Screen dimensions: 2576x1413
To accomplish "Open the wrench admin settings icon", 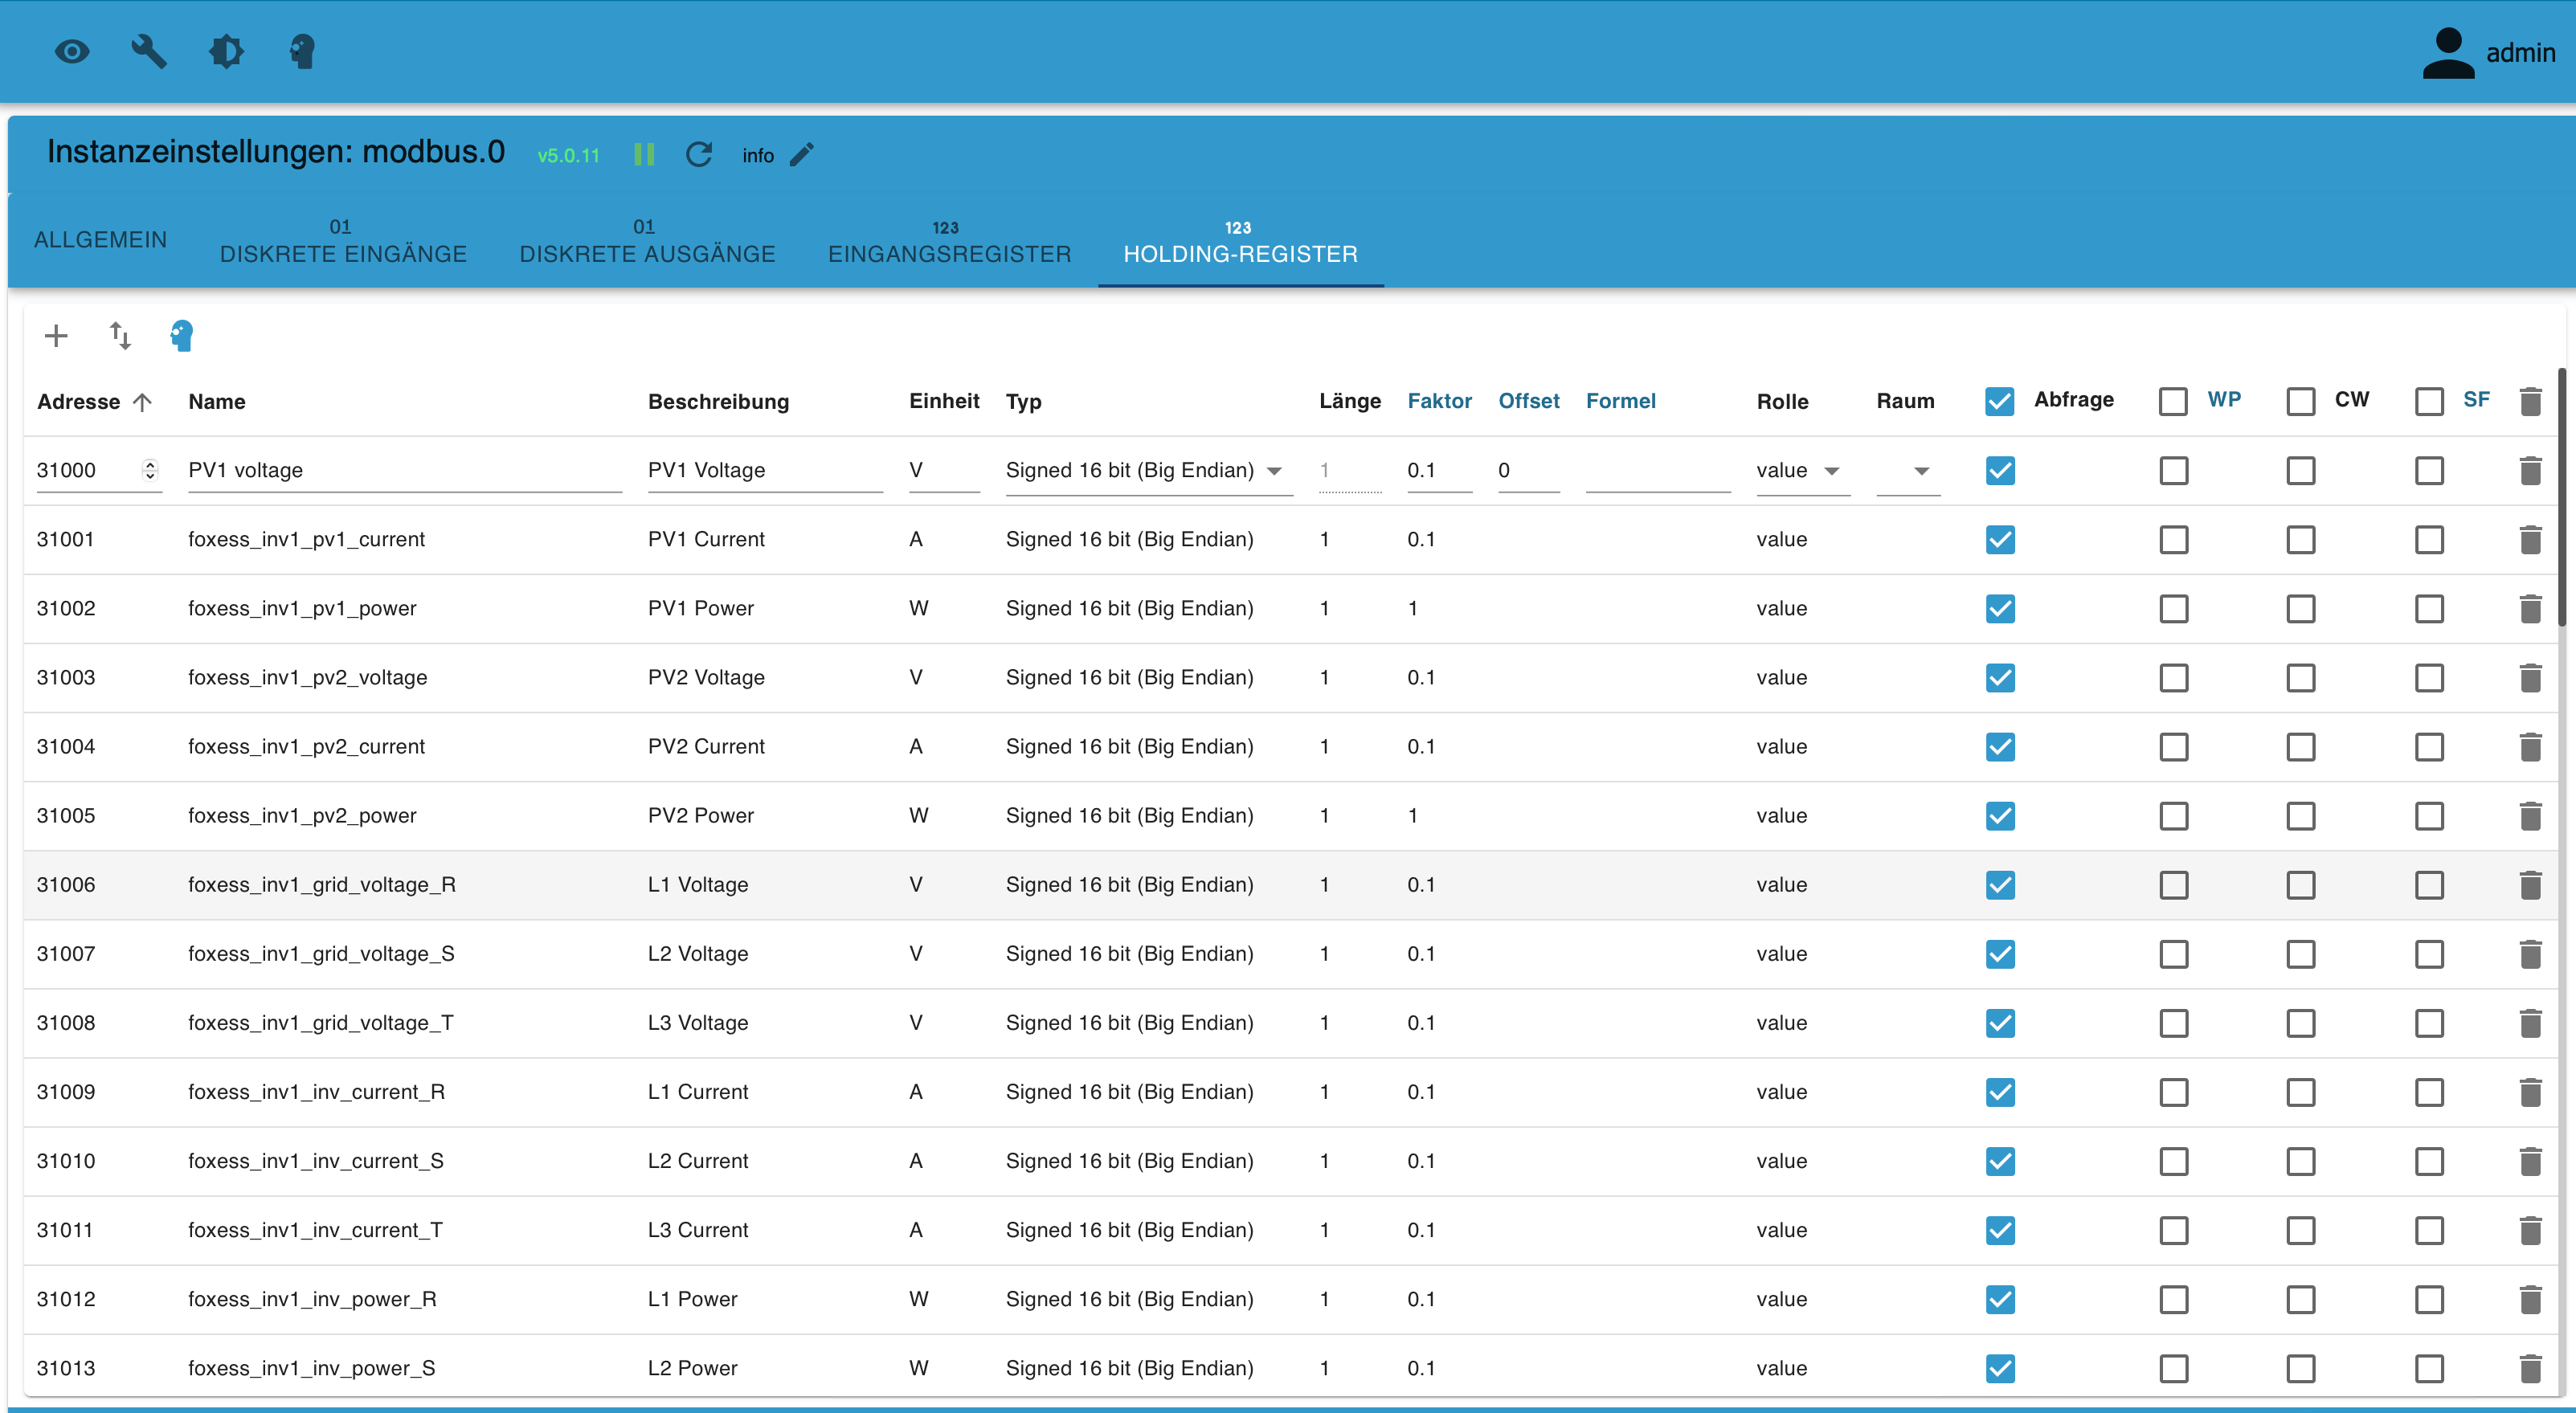I will pyautogui.click(x=149, y=51).
